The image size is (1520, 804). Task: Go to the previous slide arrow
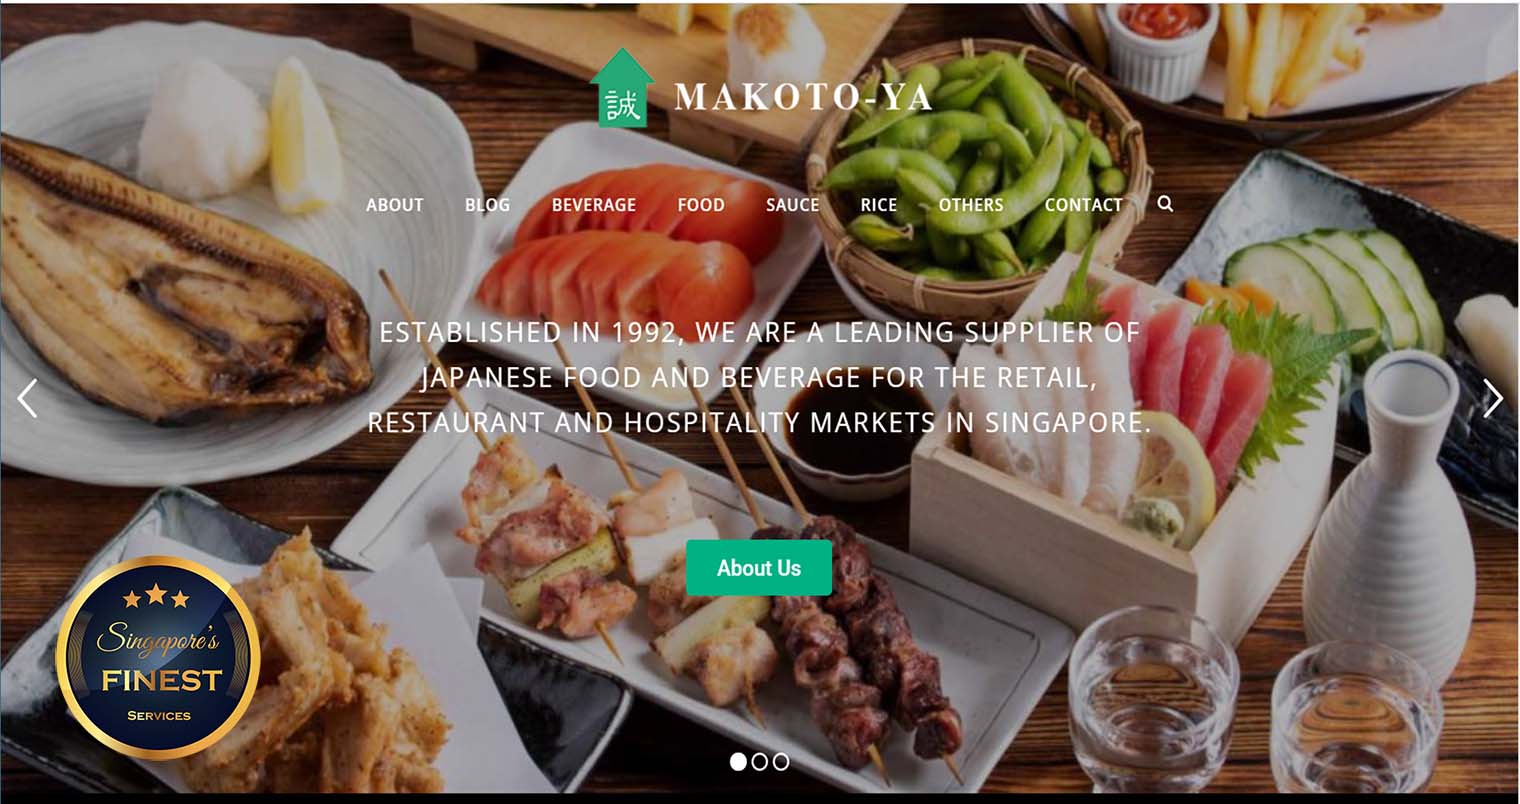[x=27, y=398]
